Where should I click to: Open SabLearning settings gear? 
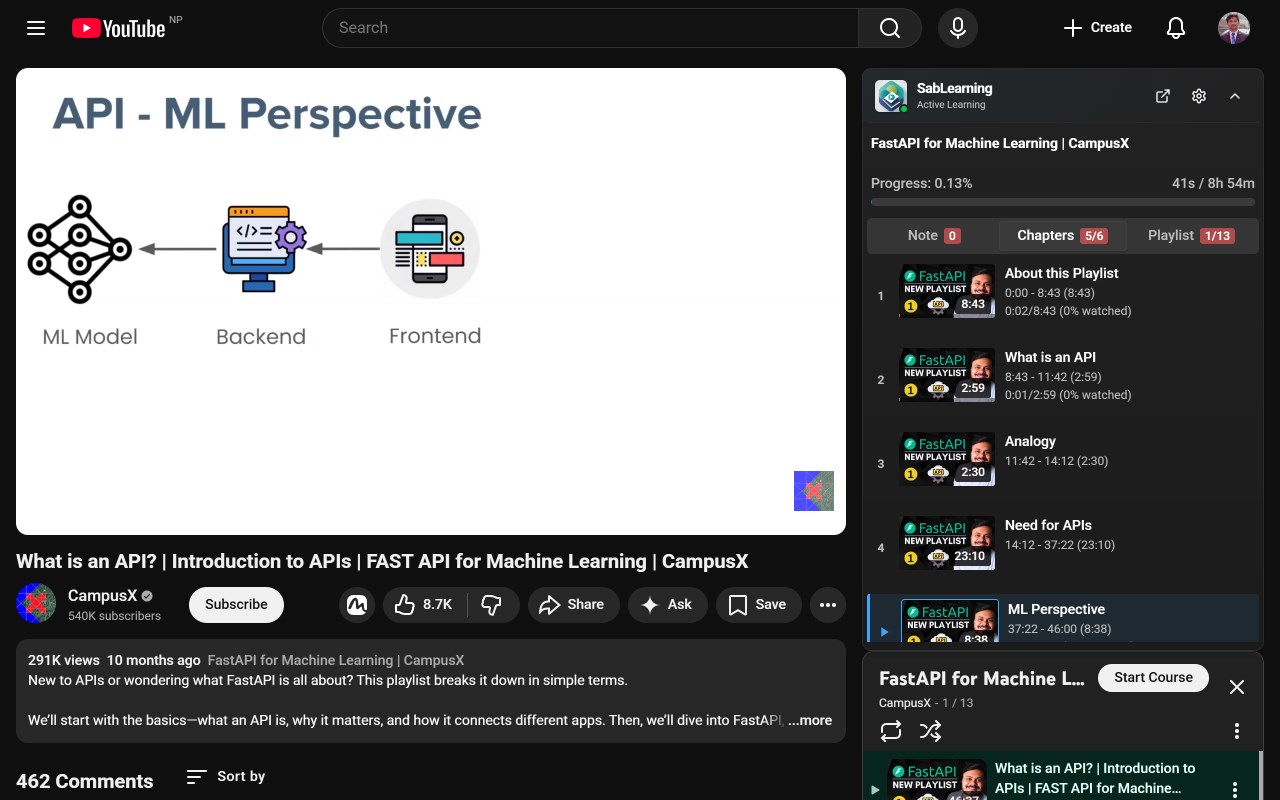(x=1199, y=96)
